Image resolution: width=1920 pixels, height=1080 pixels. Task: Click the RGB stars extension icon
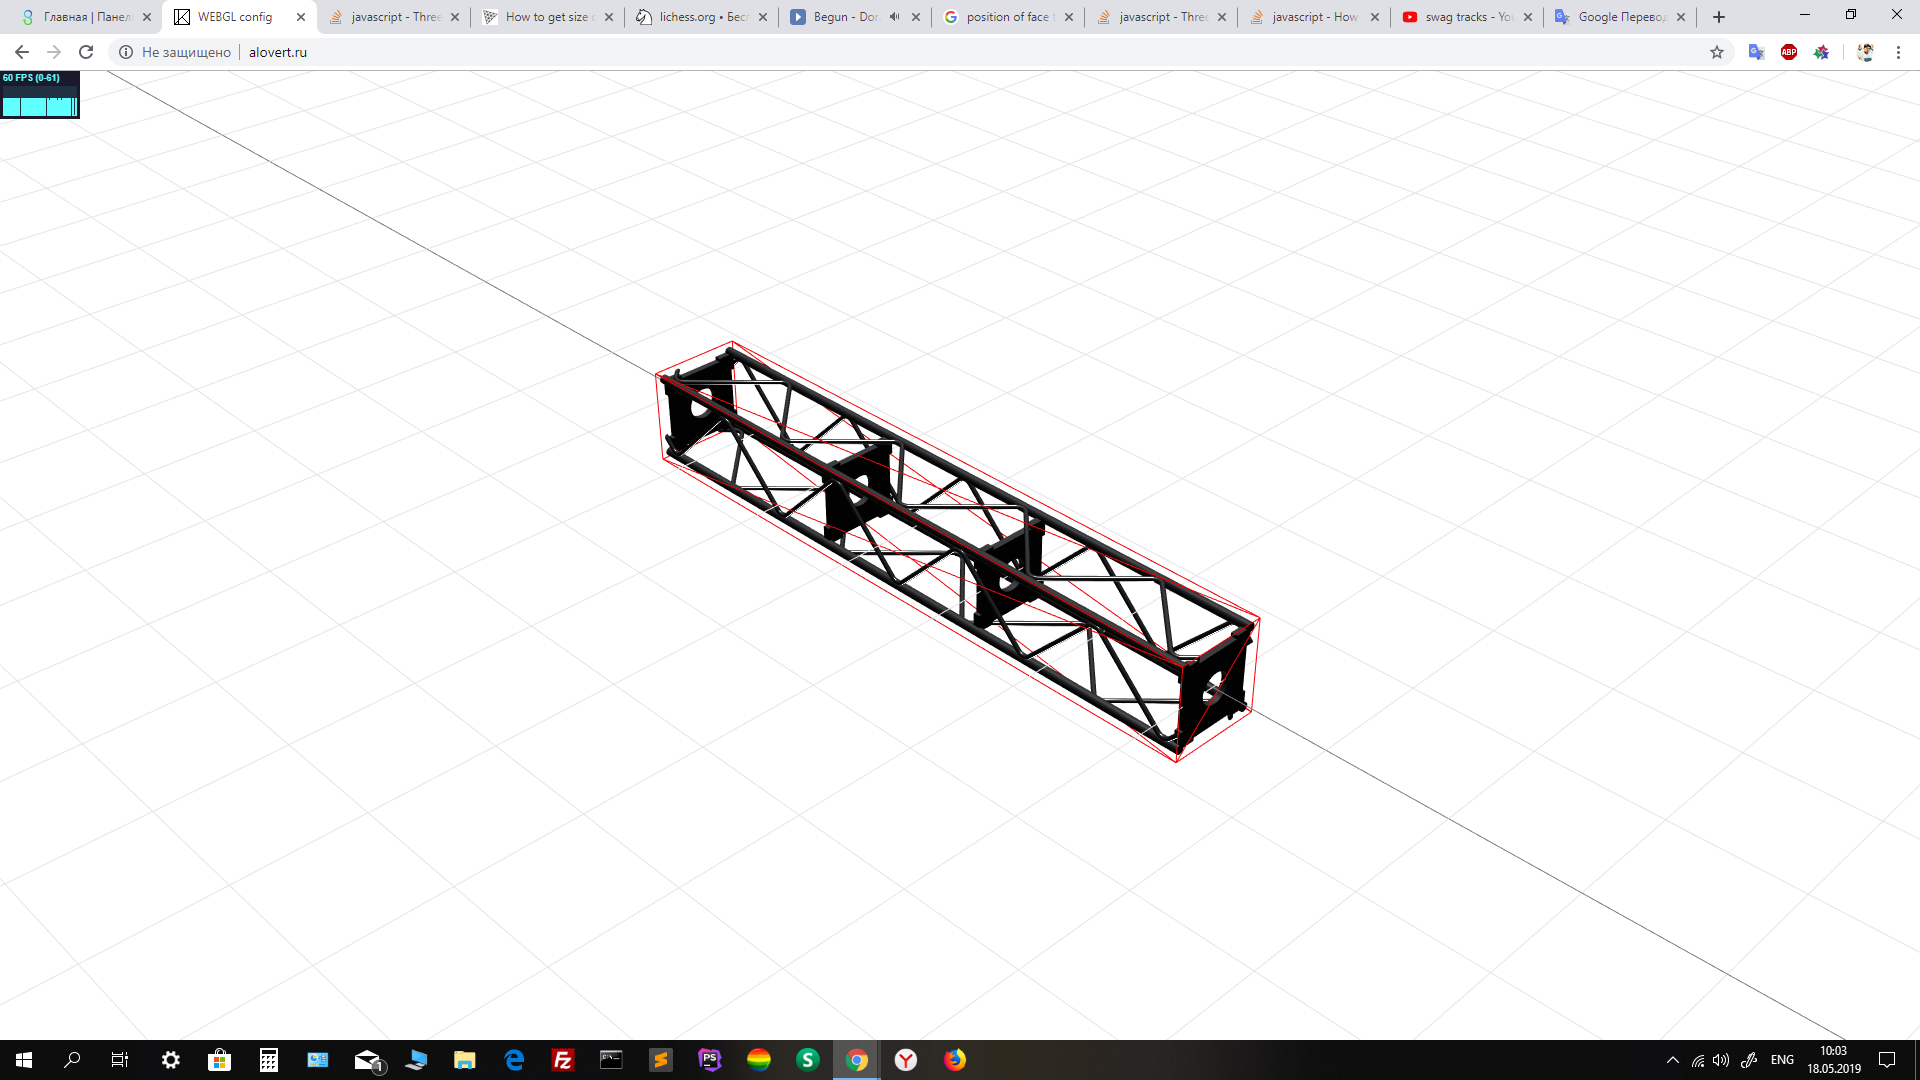tap(1822, 52)
